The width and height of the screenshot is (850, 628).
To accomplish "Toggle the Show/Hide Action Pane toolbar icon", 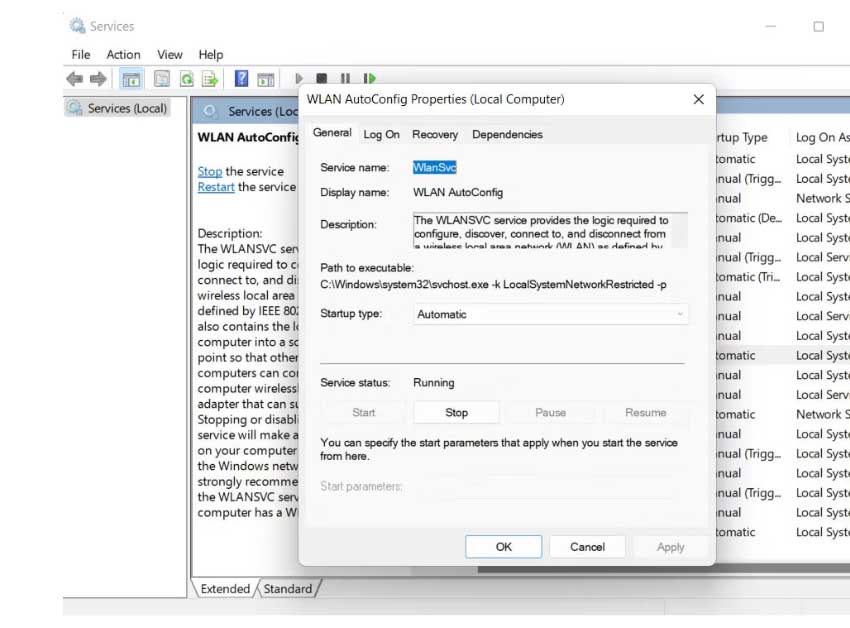I will tap(266, 79).
